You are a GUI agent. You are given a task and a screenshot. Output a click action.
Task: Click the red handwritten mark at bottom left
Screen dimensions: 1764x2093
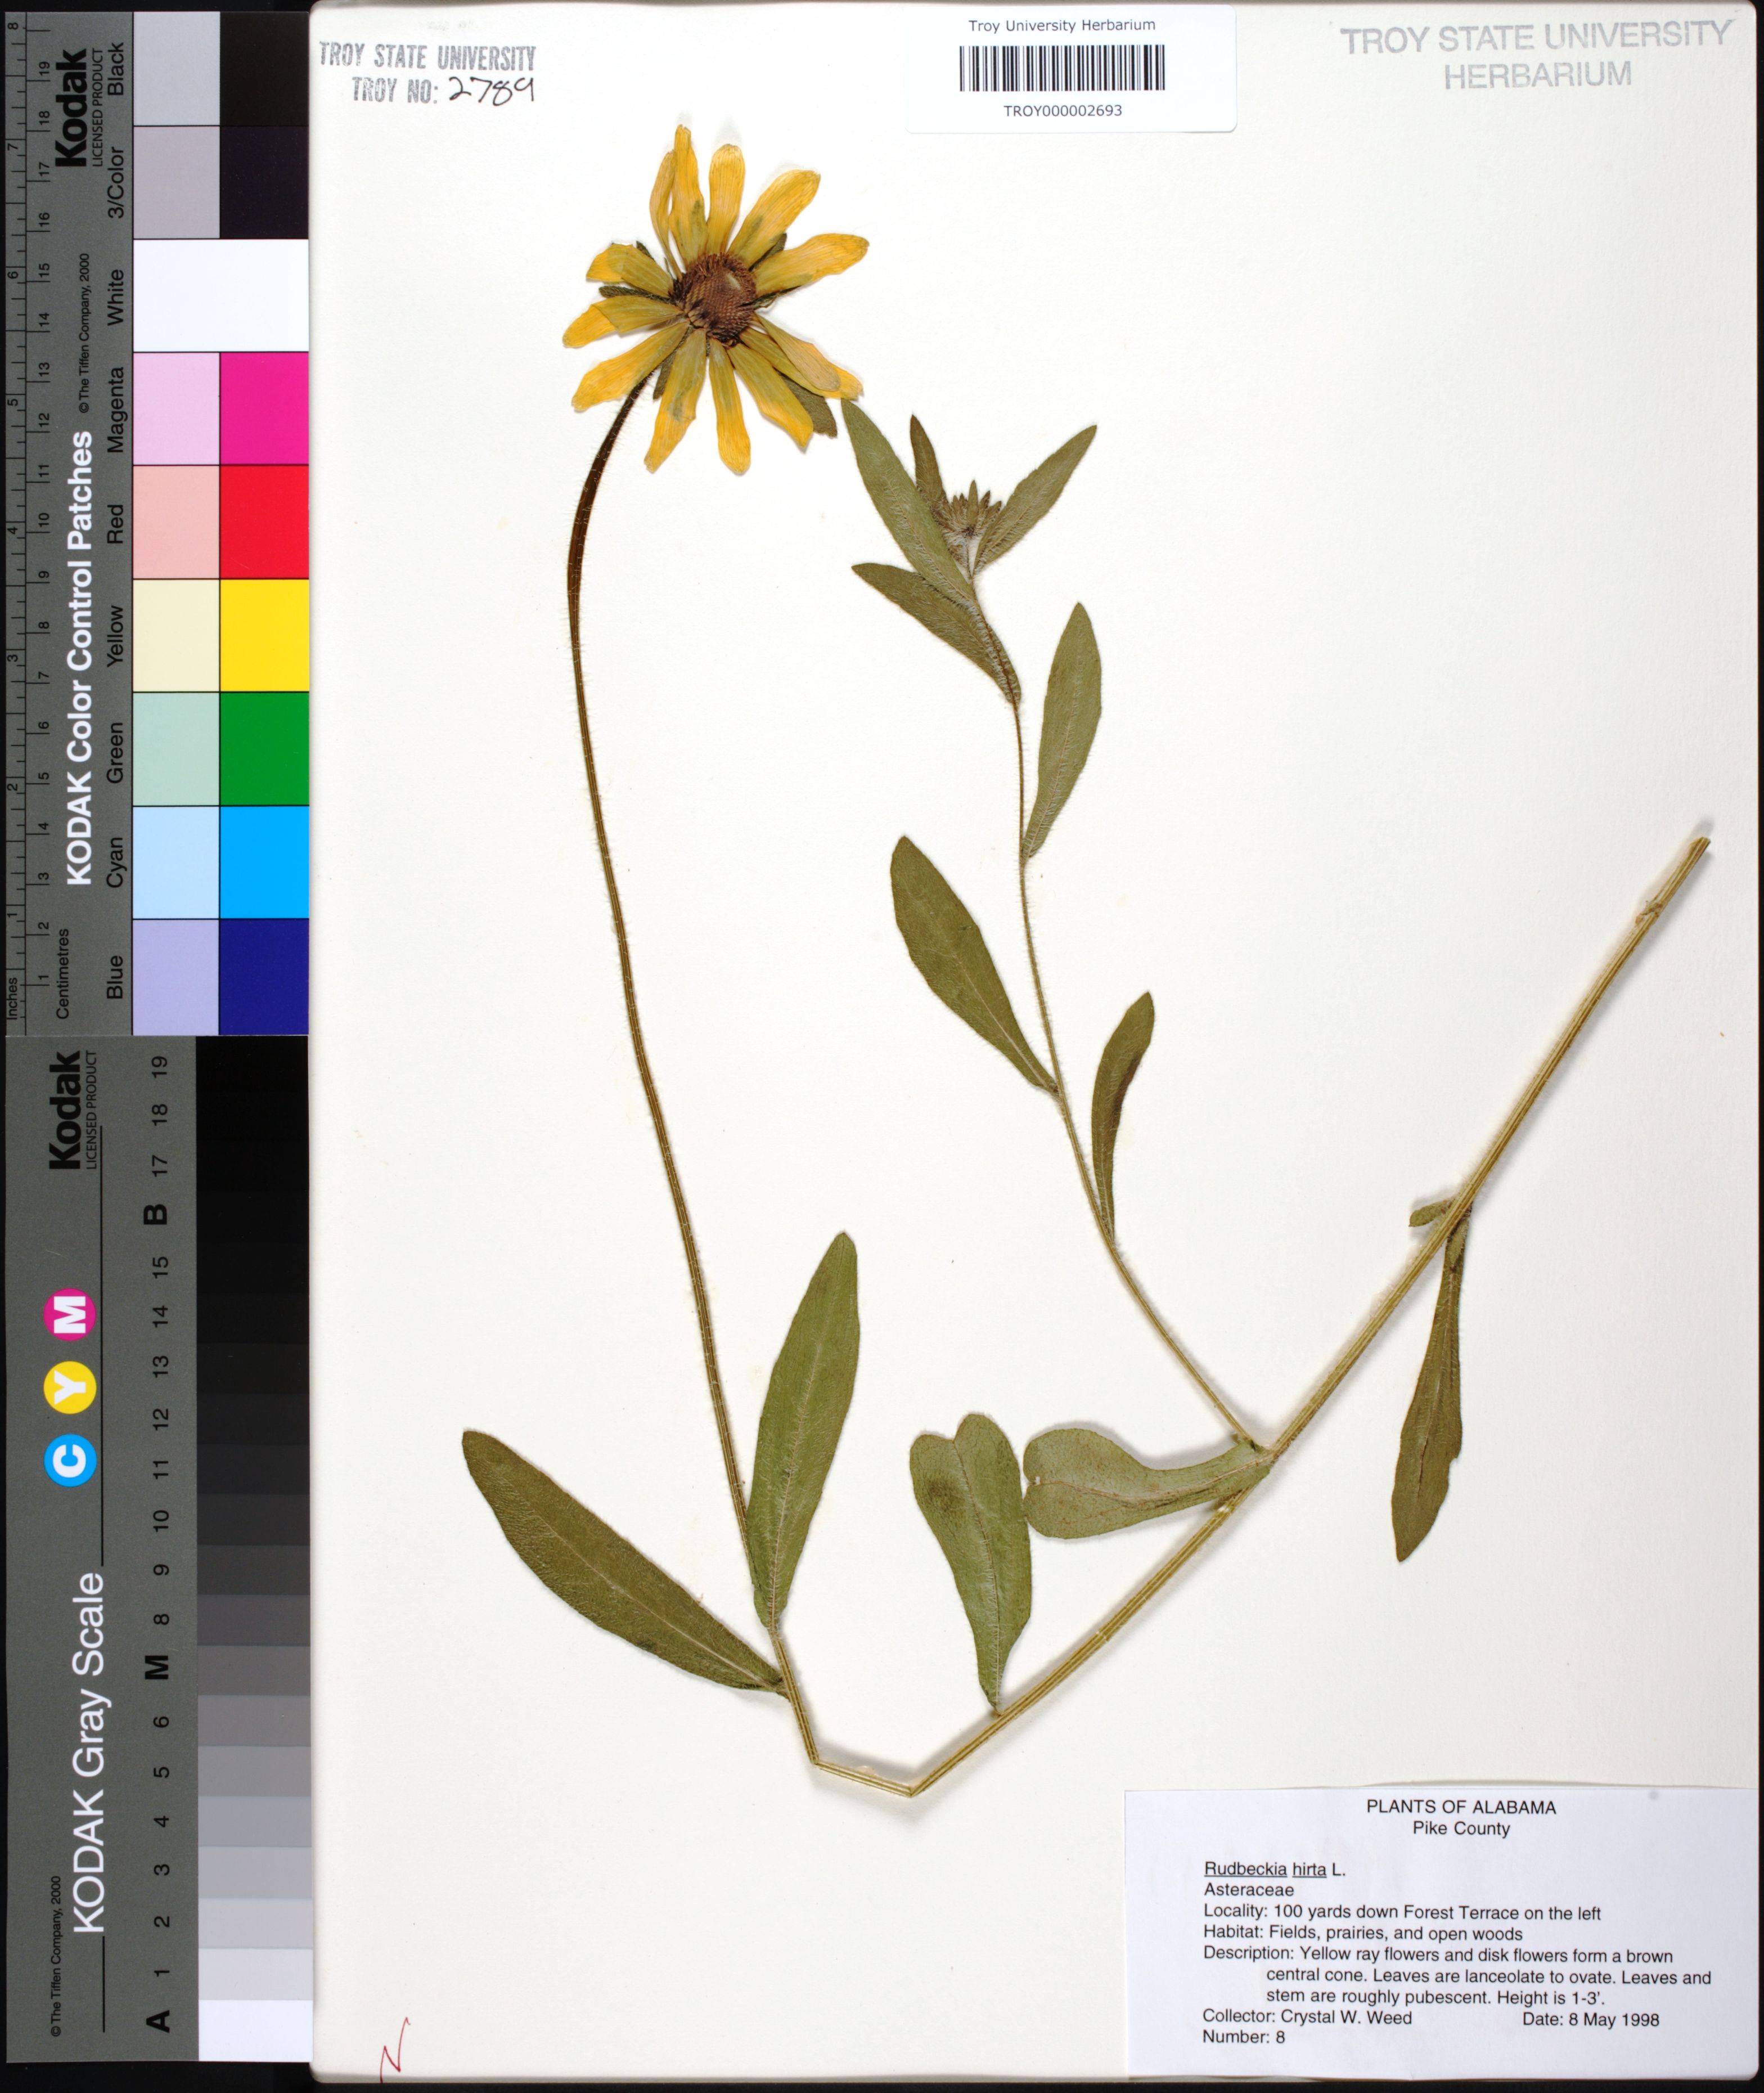point(394,2049)
